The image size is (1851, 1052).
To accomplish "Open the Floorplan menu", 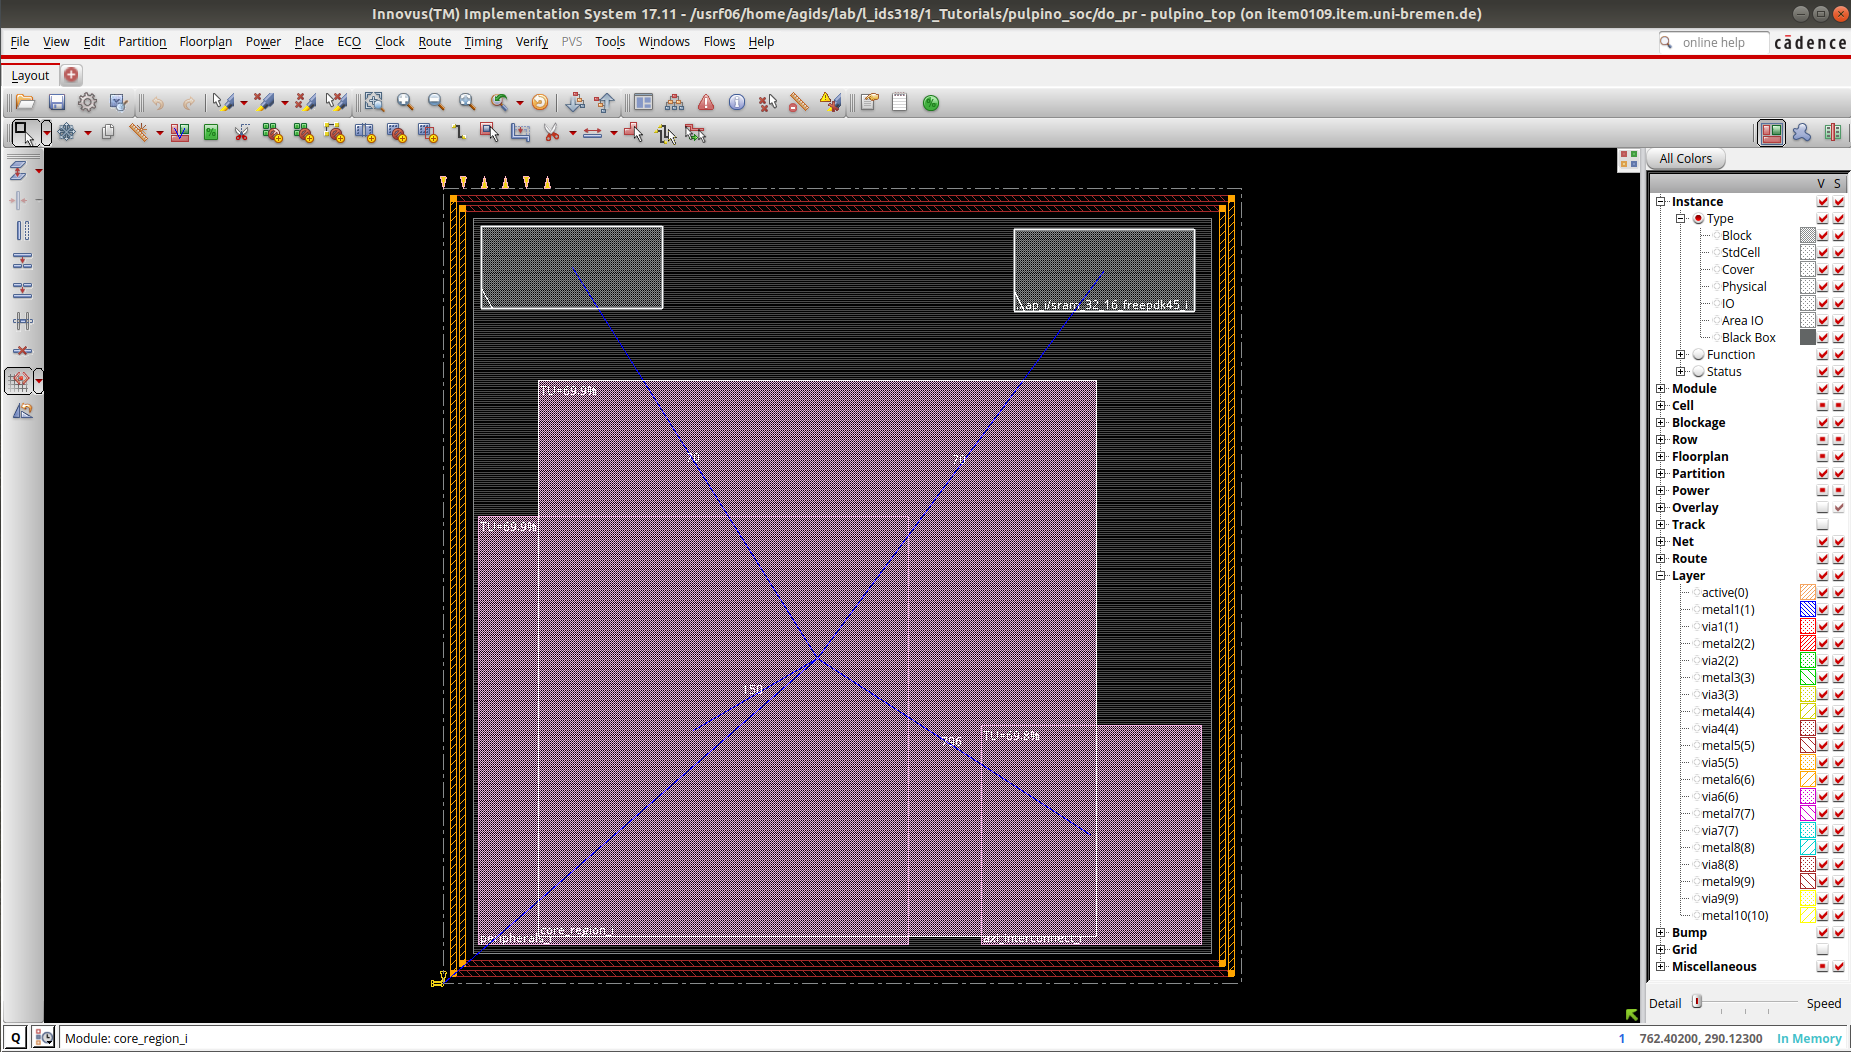I will [205, 41].
